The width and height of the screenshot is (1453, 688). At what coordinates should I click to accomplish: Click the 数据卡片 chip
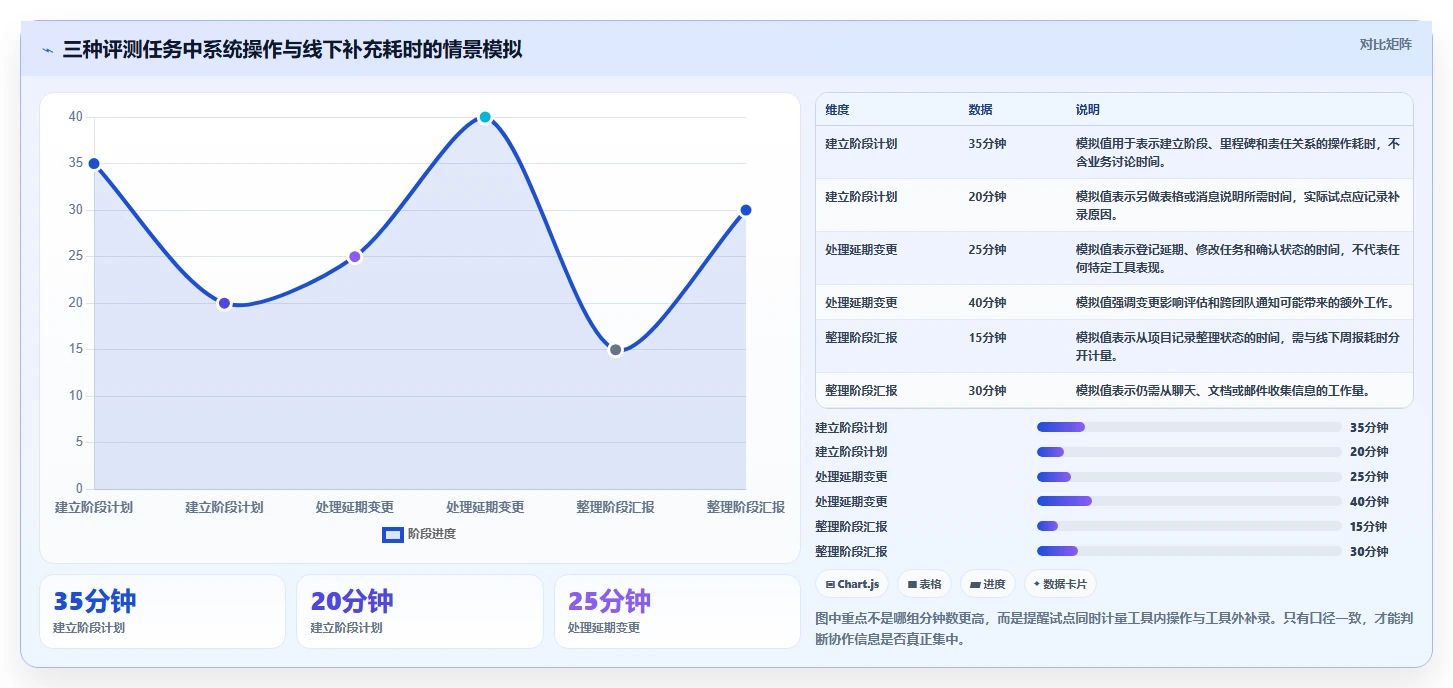tap(1060, 584)
